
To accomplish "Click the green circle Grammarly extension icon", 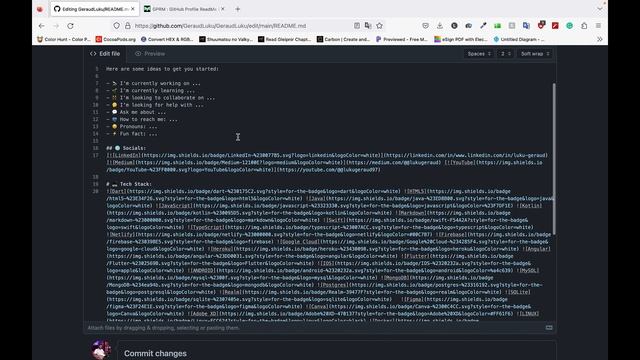I will 569,26.
